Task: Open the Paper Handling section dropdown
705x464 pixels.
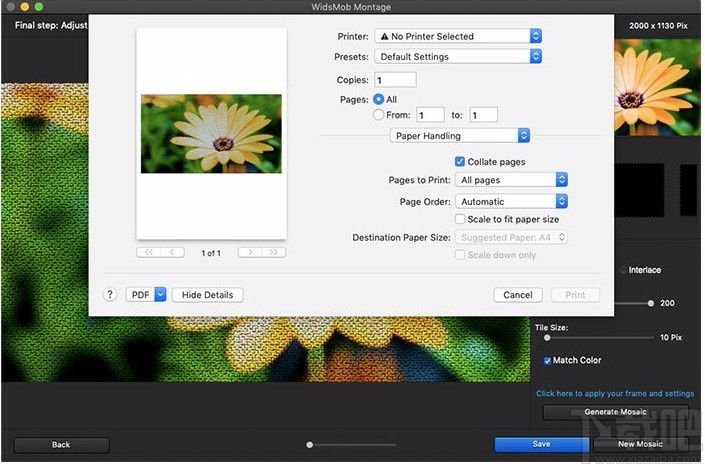Action: [x=460, y=136]
